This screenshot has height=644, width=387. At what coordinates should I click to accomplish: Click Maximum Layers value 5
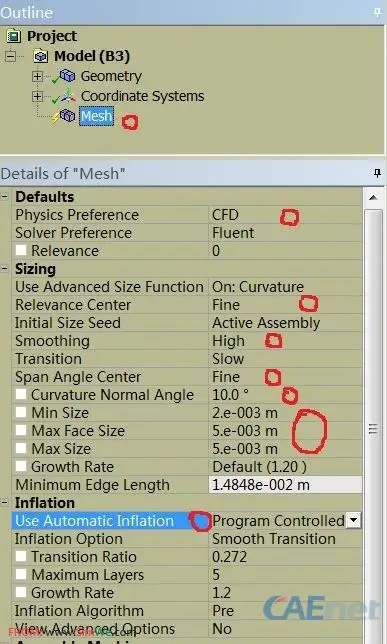[x=216, y=575]
